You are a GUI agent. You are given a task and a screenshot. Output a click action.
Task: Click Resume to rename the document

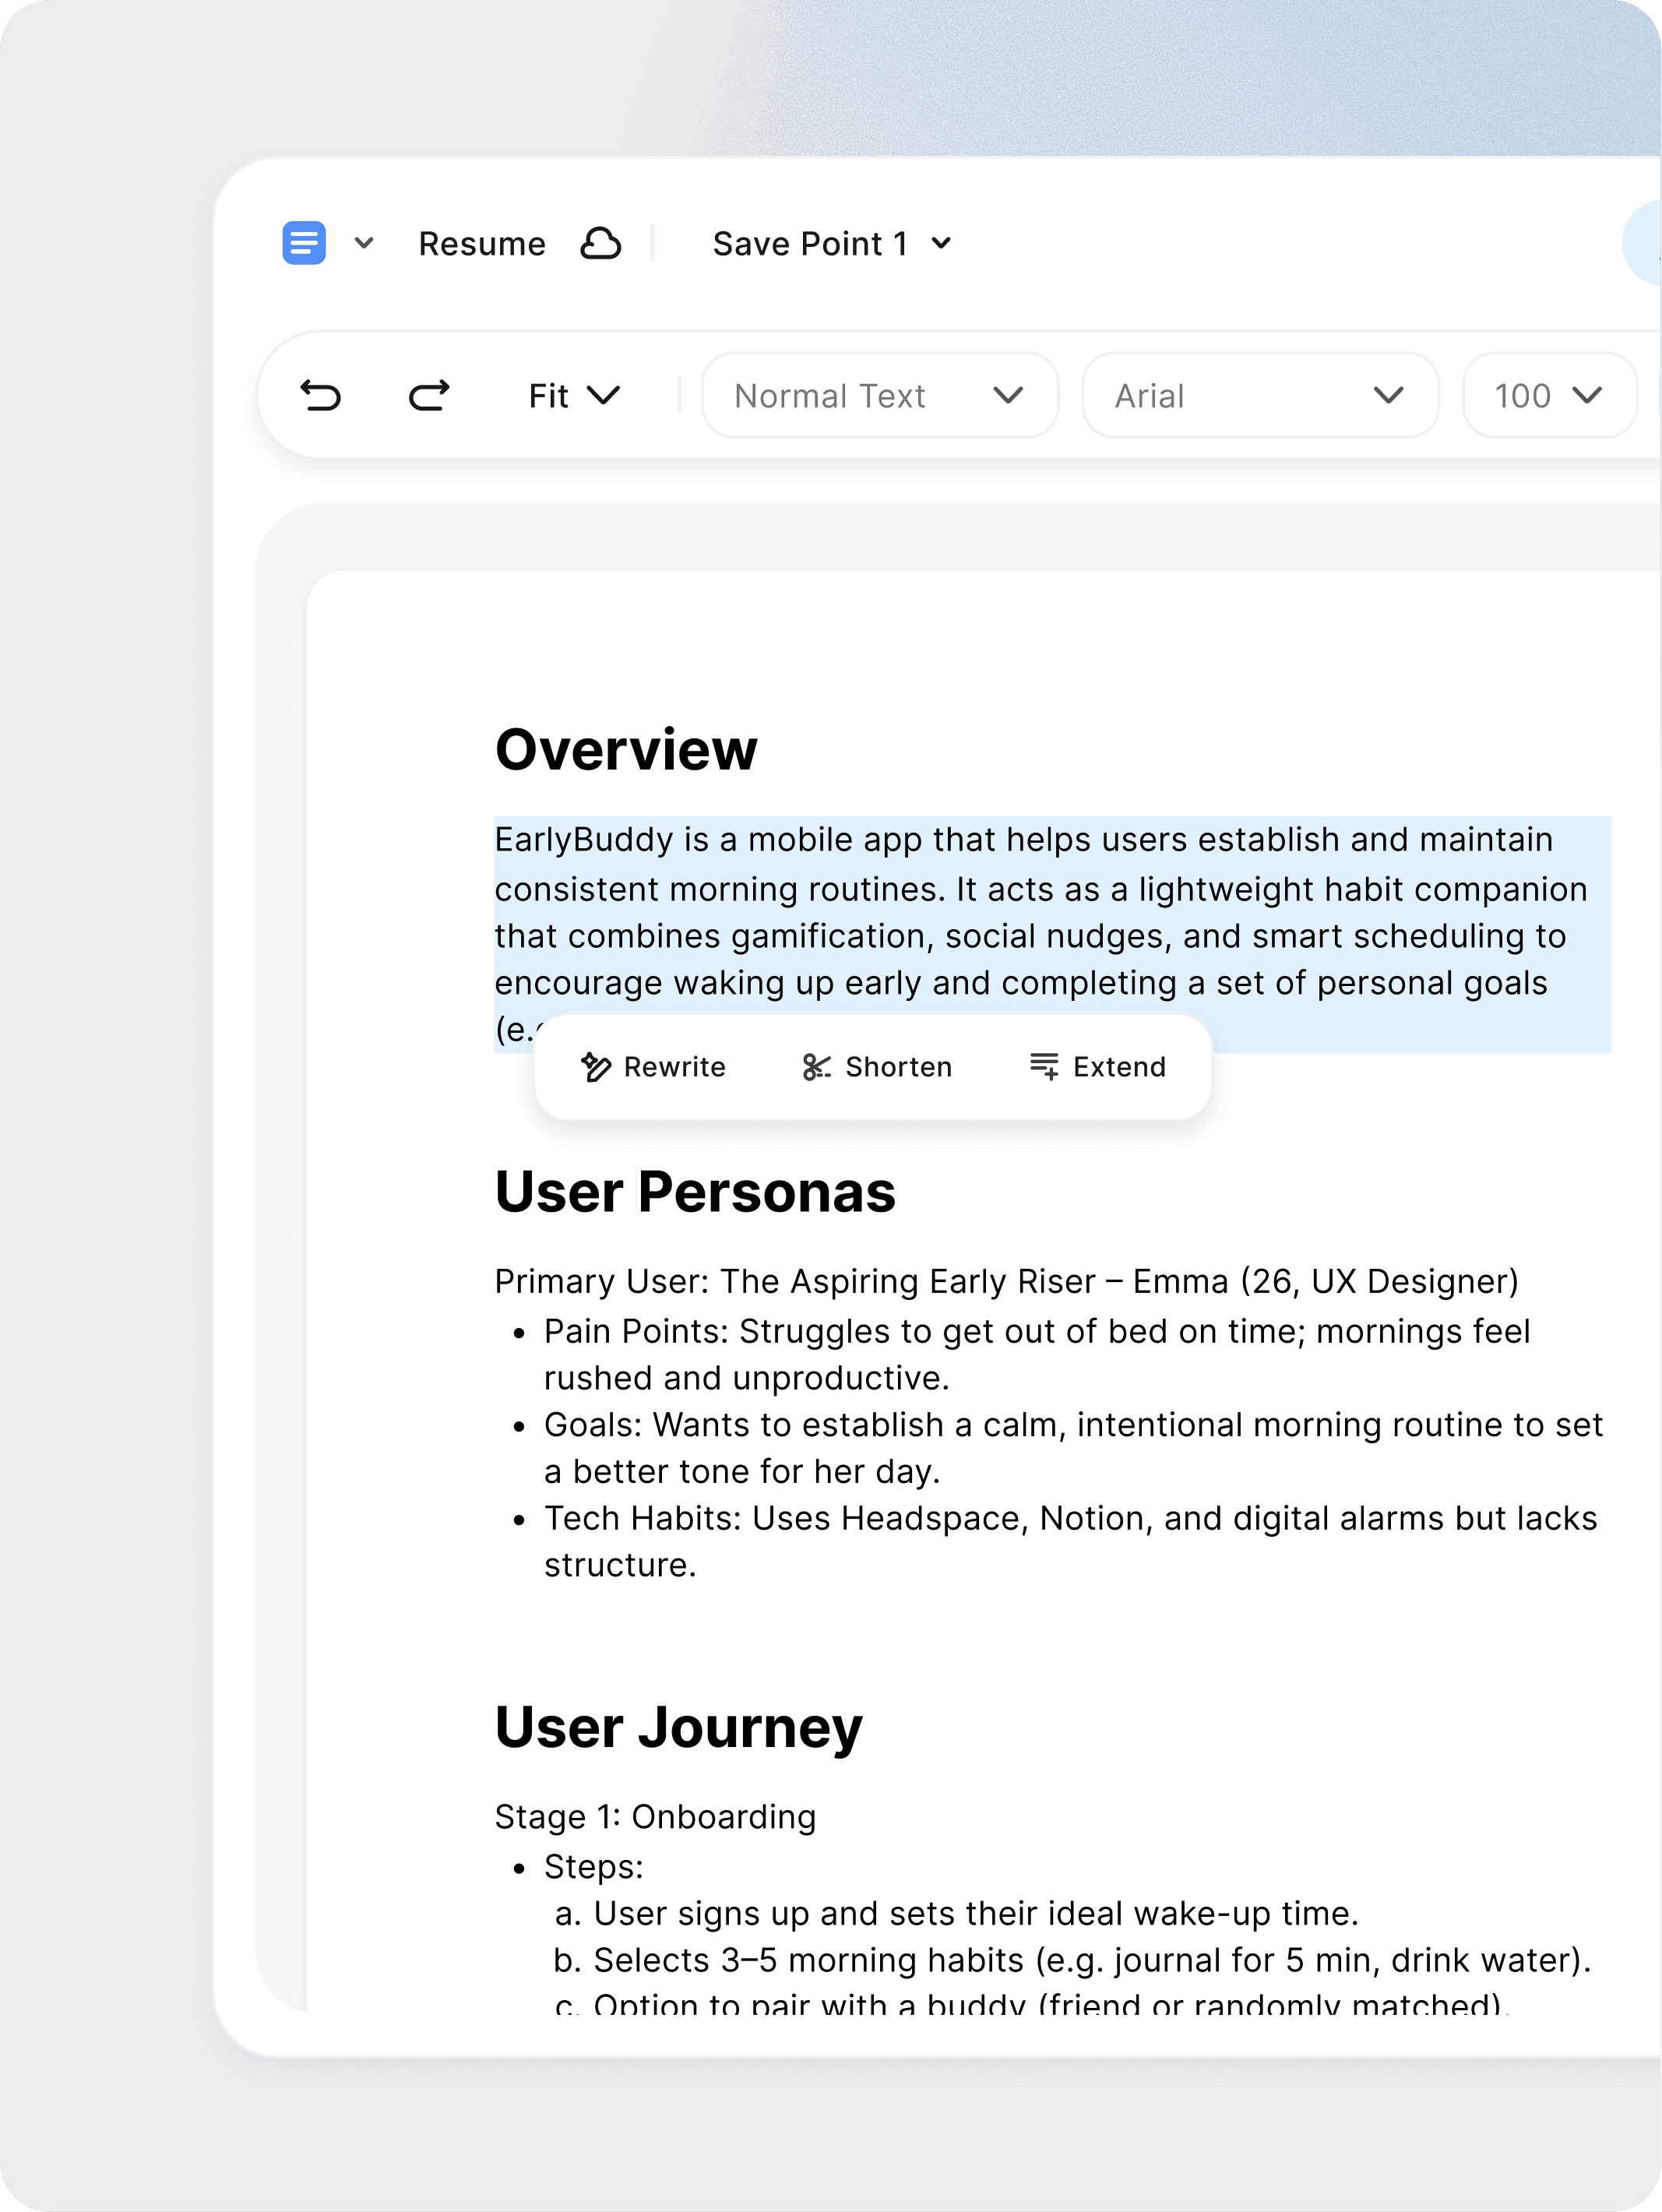(483, 243)
